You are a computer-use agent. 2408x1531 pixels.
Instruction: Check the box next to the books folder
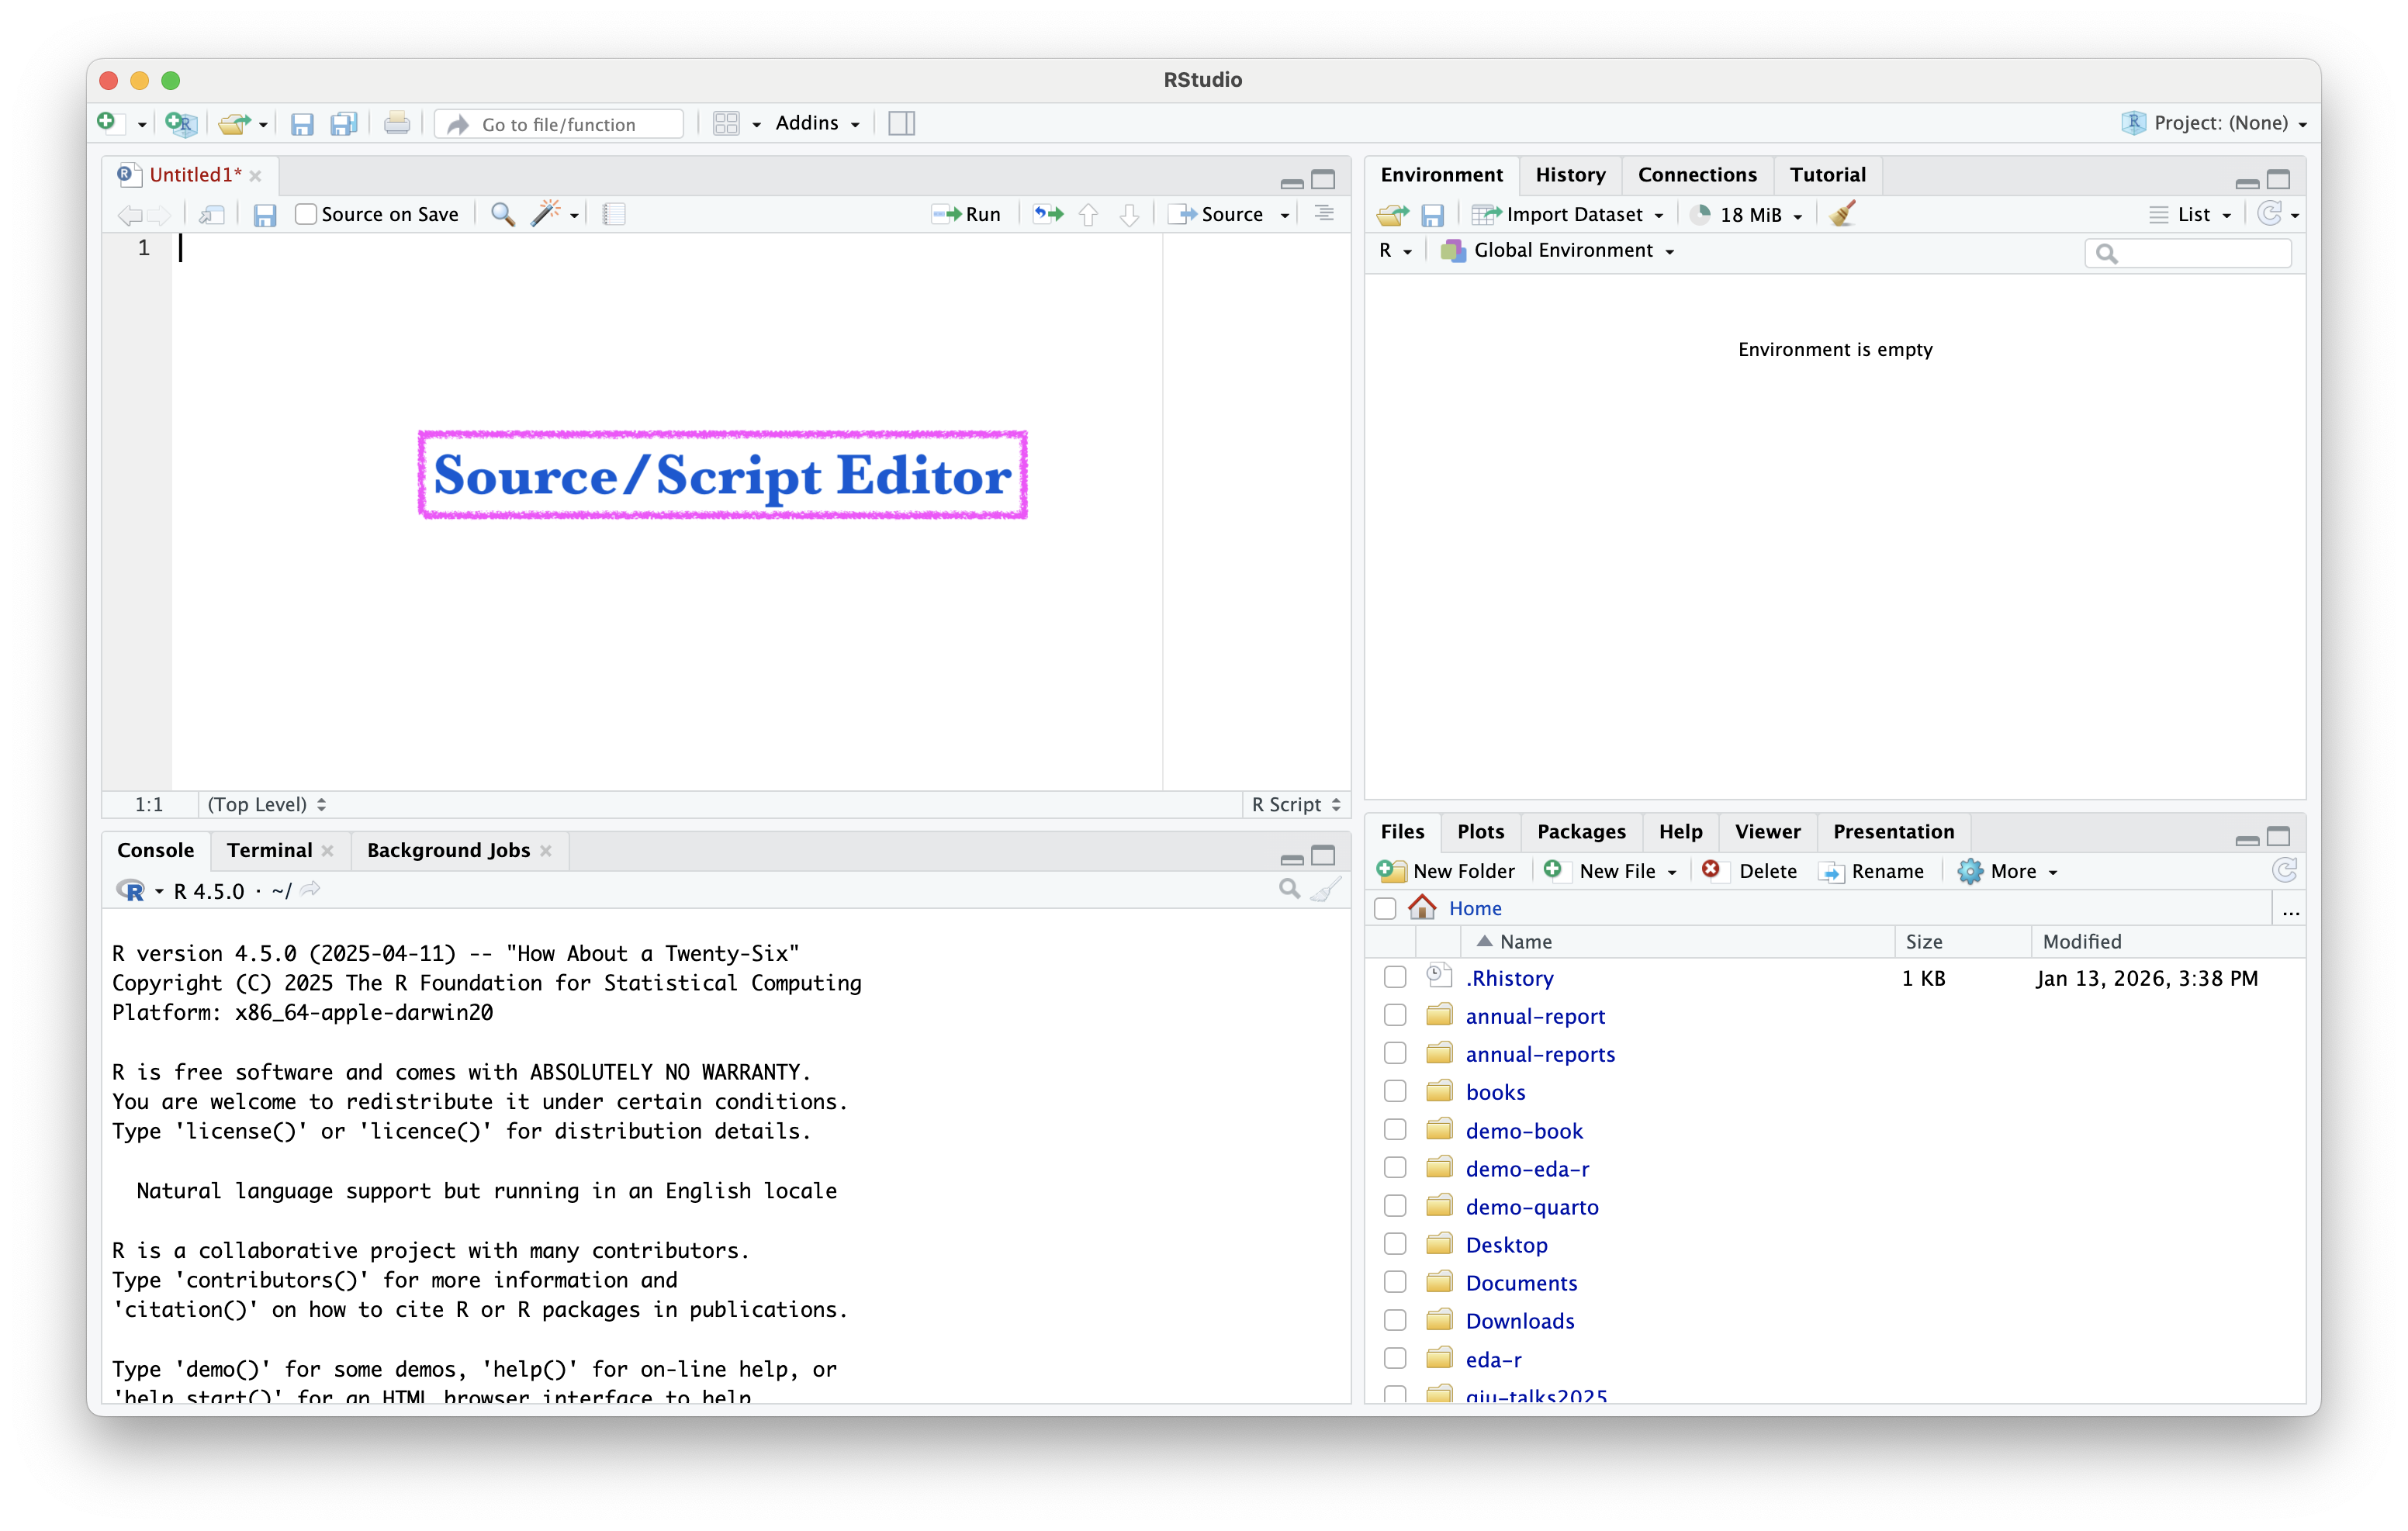[x=1395, y=1092]
